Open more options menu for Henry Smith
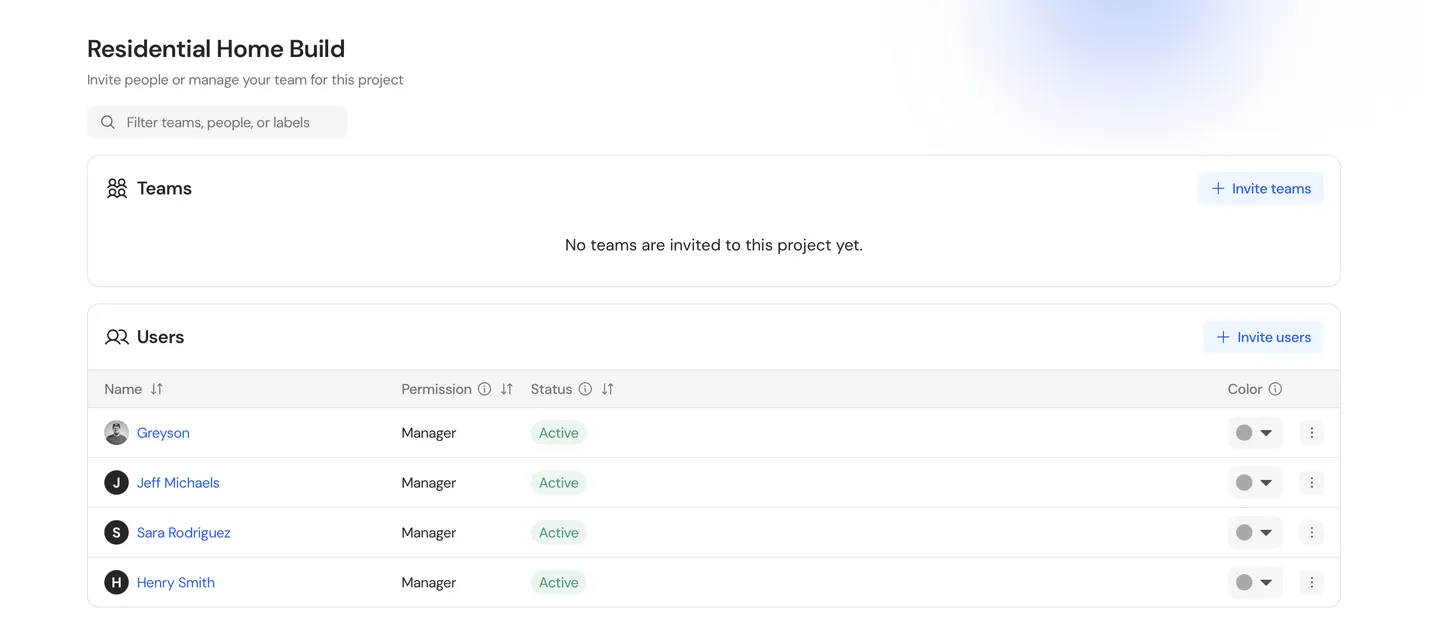 click(x=1311, y=582)
